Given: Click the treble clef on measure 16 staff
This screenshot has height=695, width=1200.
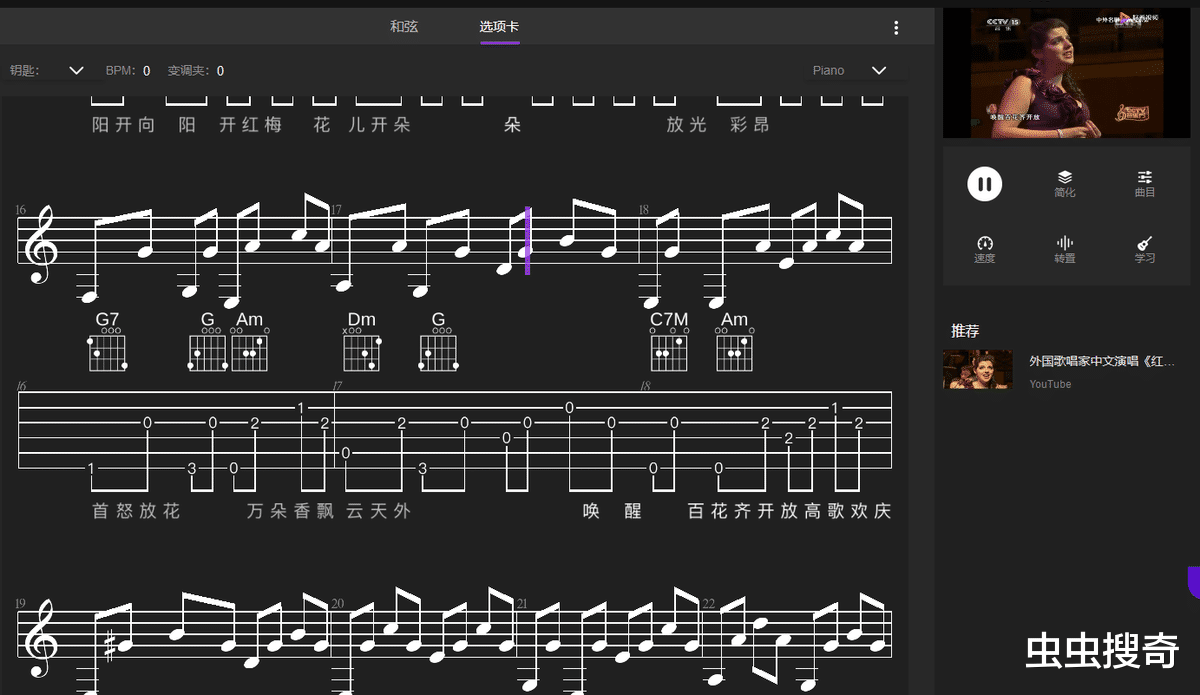Looking at the screenshot, I should click(43, 245).
